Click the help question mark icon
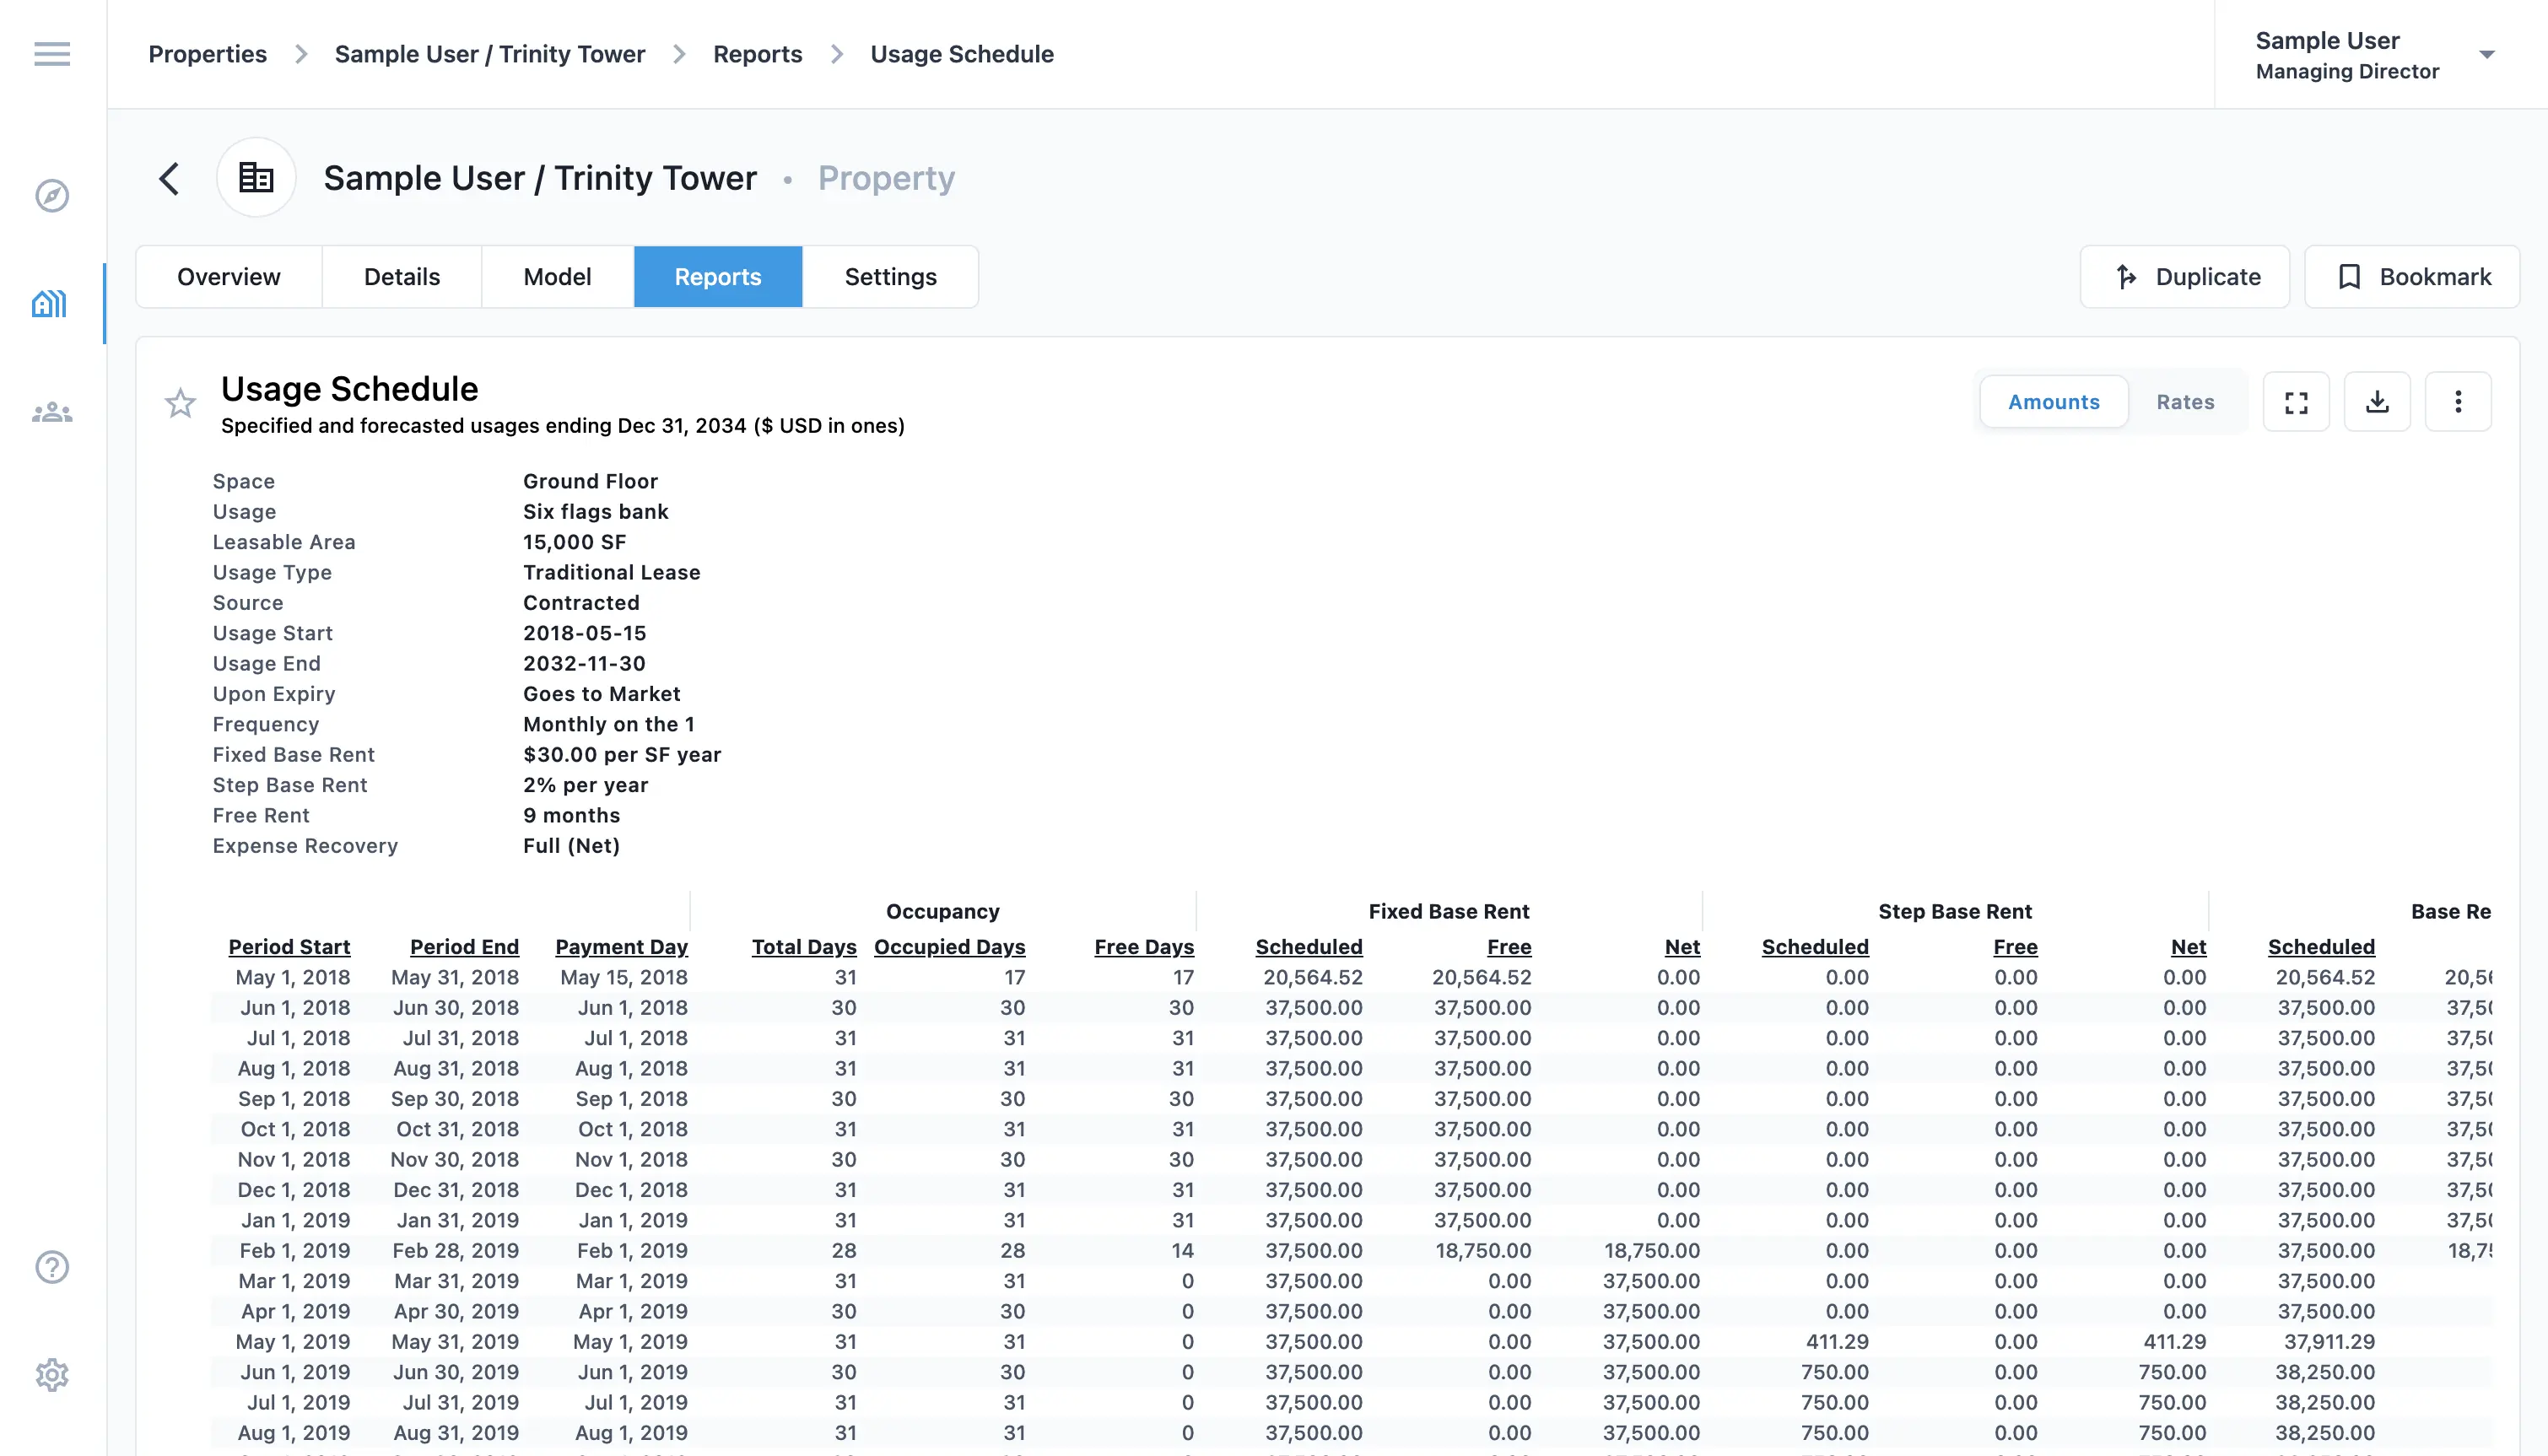The height and width of the screenshot is (1456, 2548). tap(52, 1267)
